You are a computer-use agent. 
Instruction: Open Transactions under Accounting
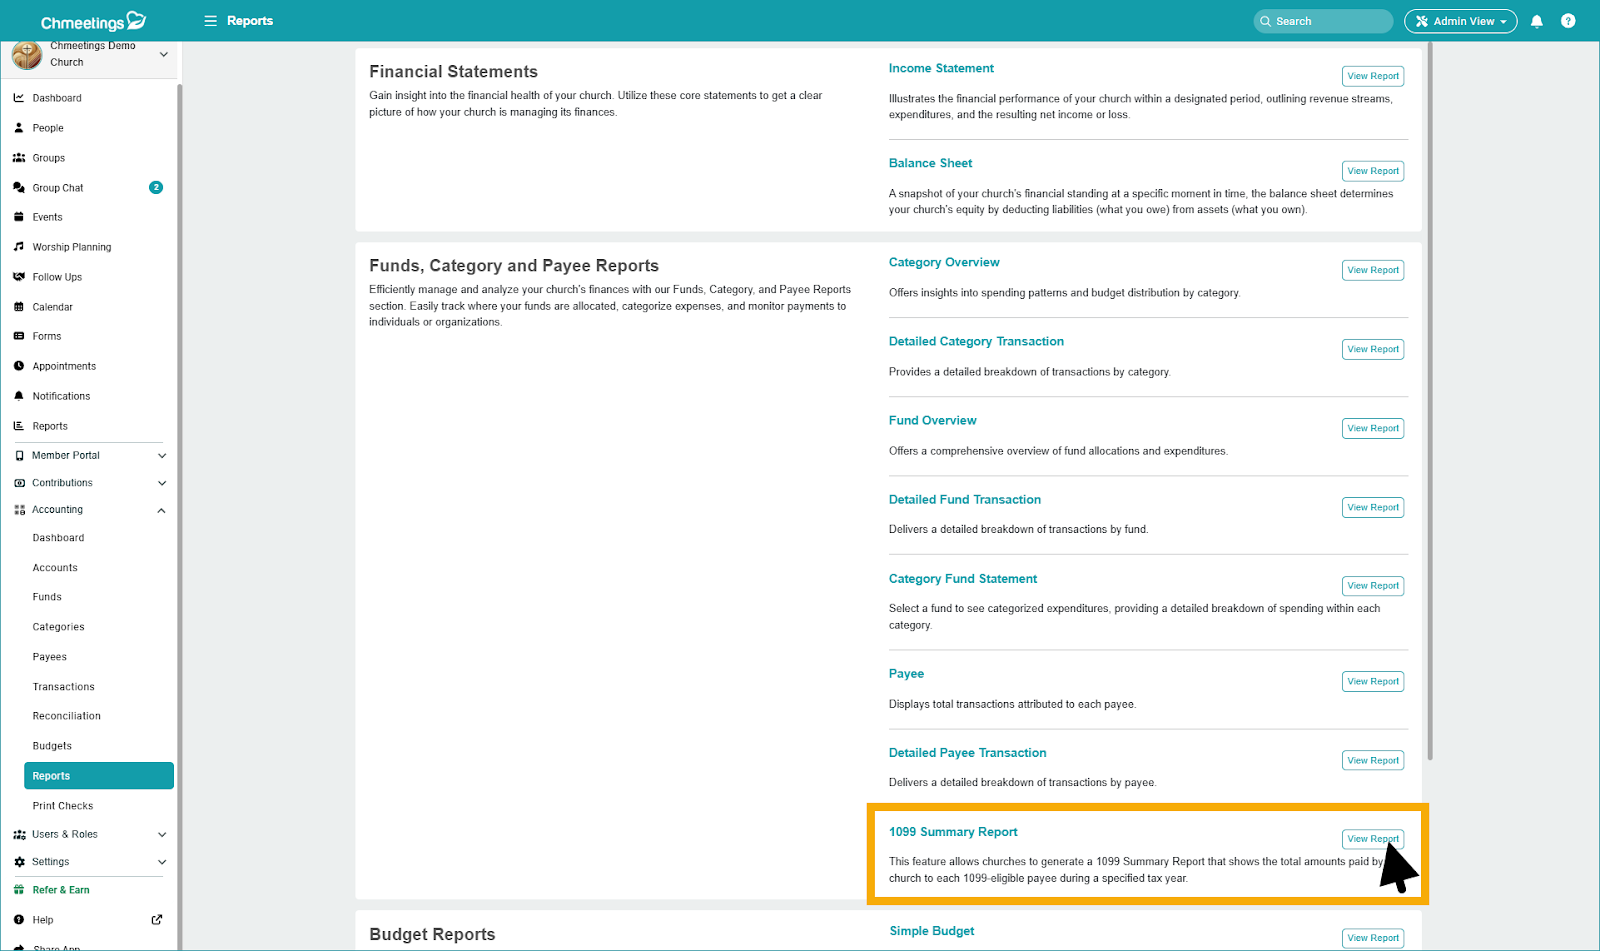(x=63, y=687)
